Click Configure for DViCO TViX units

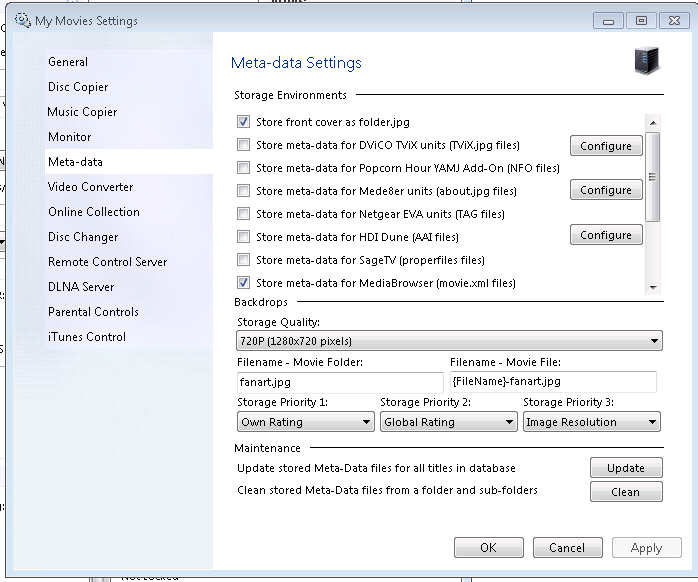tap(606, 146)
